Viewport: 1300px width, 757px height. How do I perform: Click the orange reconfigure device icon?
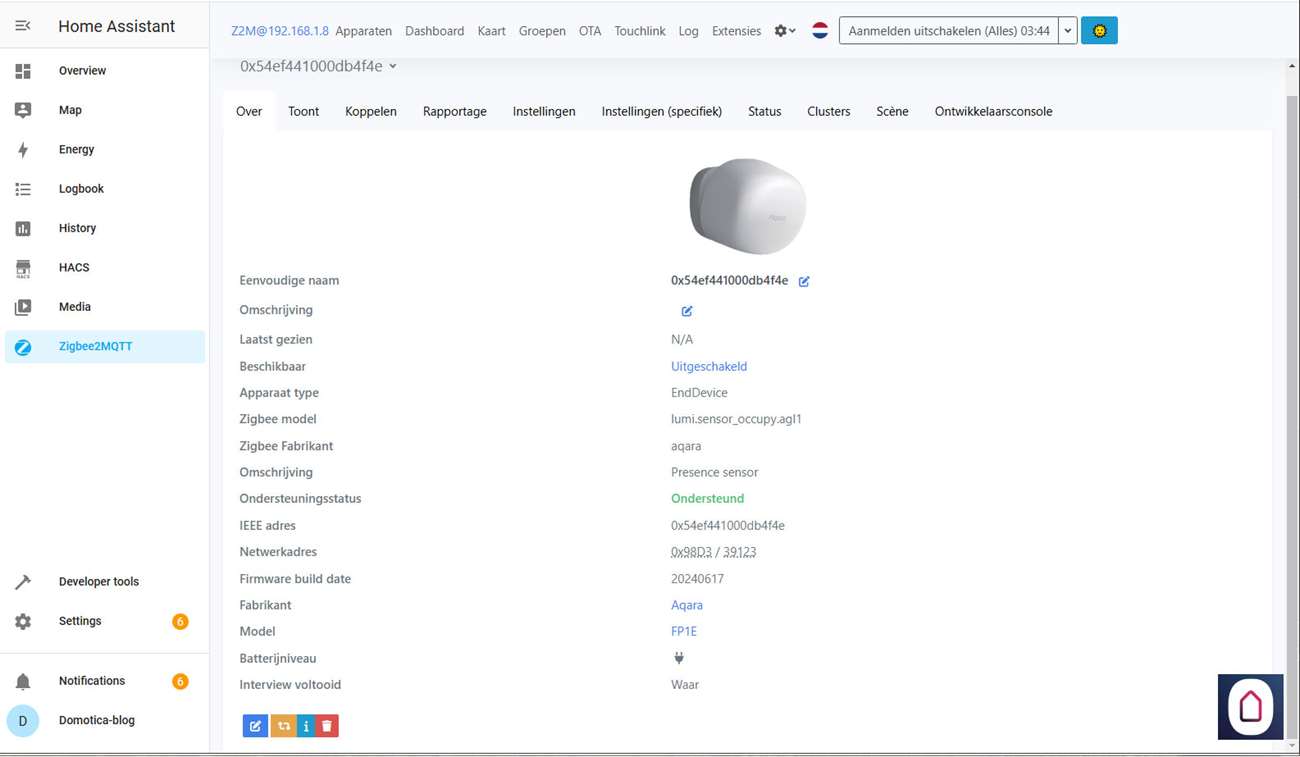click(284, 726)
